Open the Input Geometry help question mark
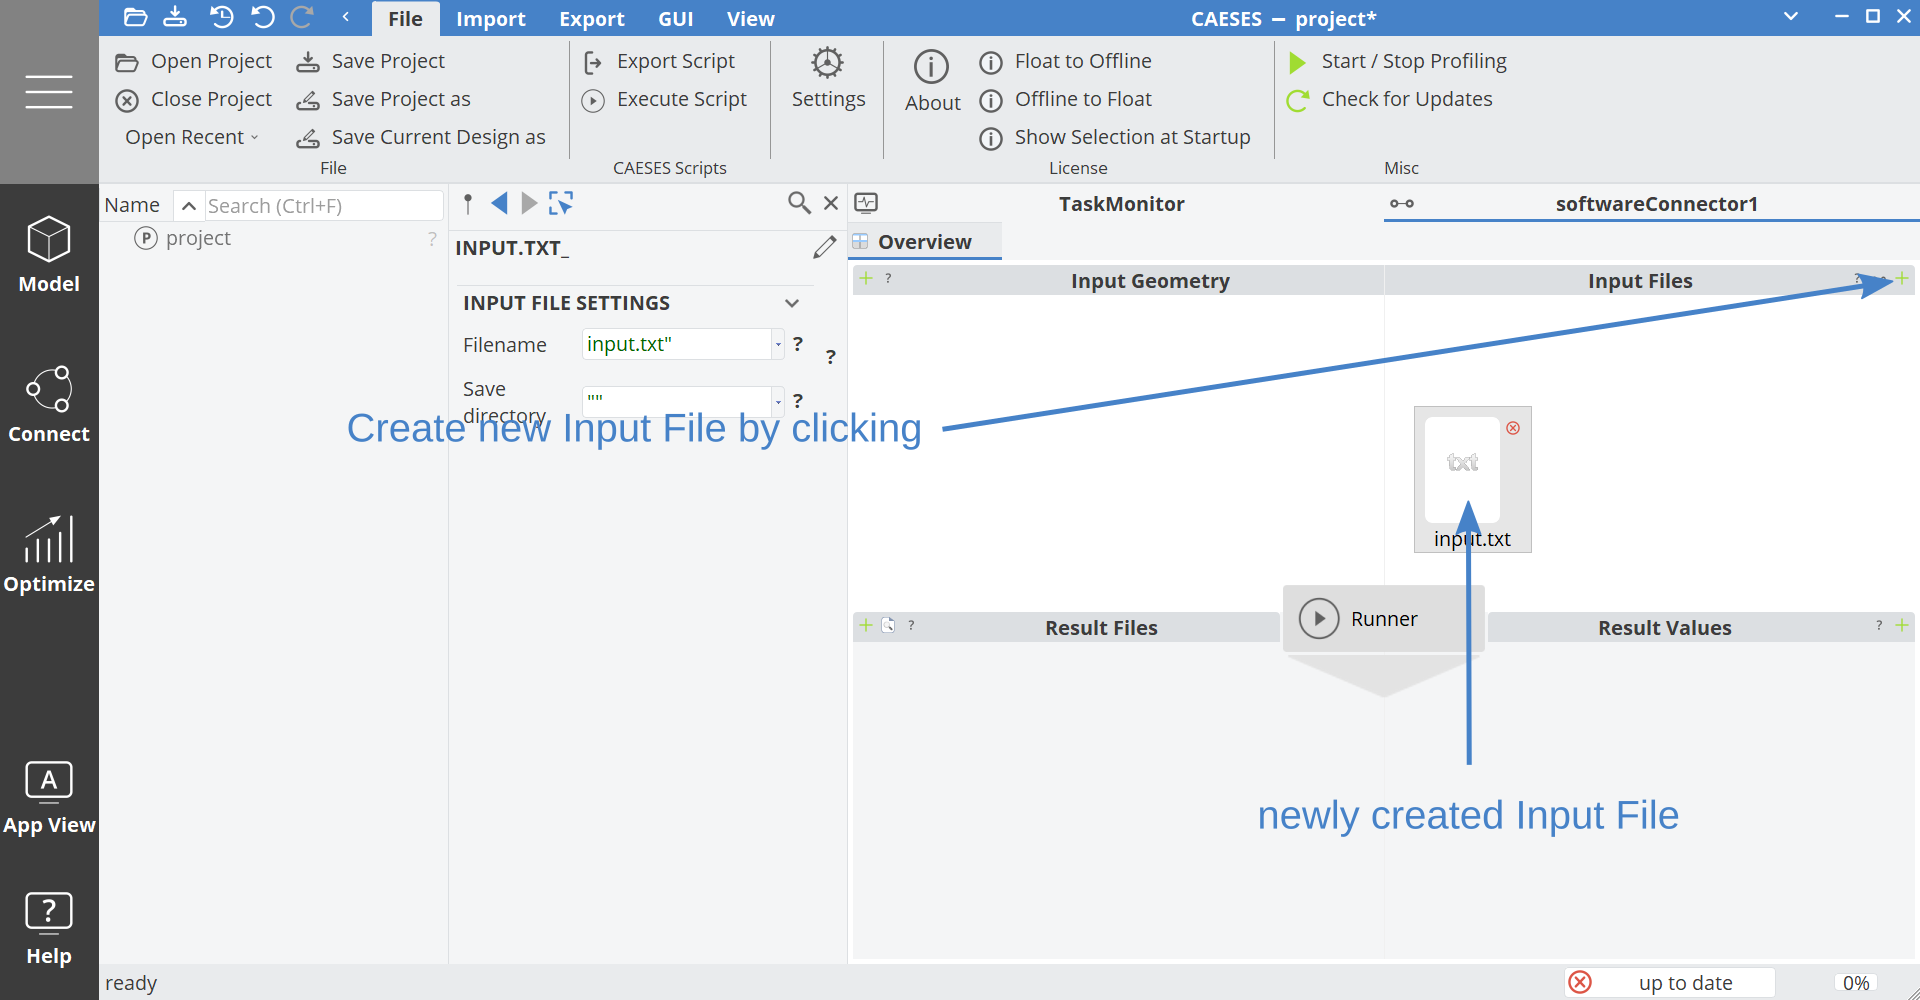The image size is (1920, 1000). [x=888, y=278]
